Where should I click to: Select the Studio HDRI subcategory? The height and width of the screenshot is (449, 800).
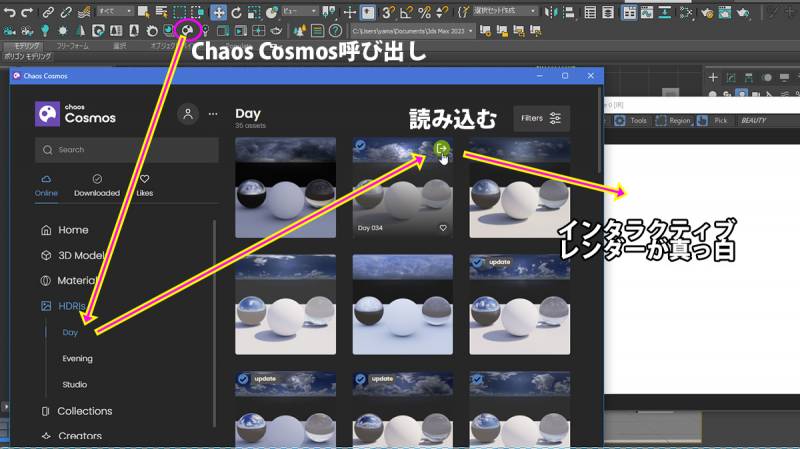click(x=74, y=385)
